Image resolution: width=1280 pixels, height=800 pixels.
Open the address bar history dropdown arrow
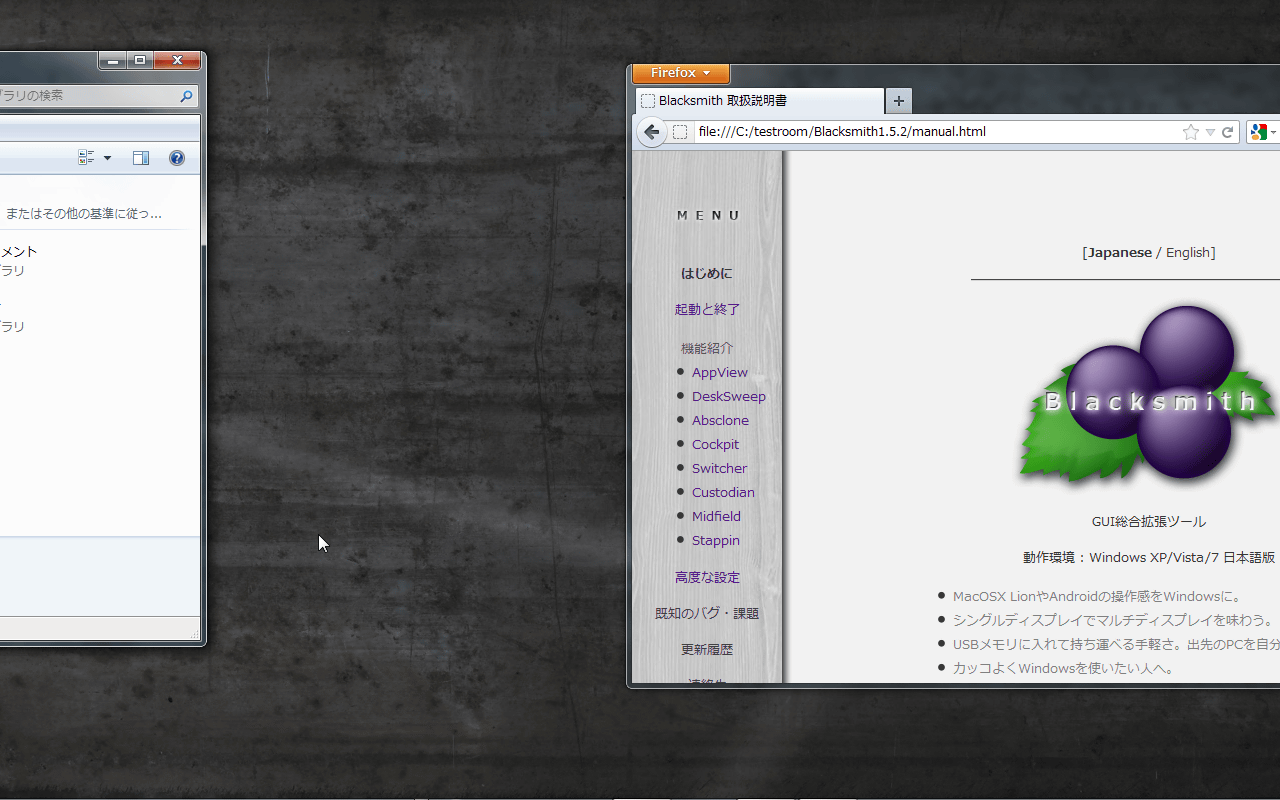pos(1210,132)
